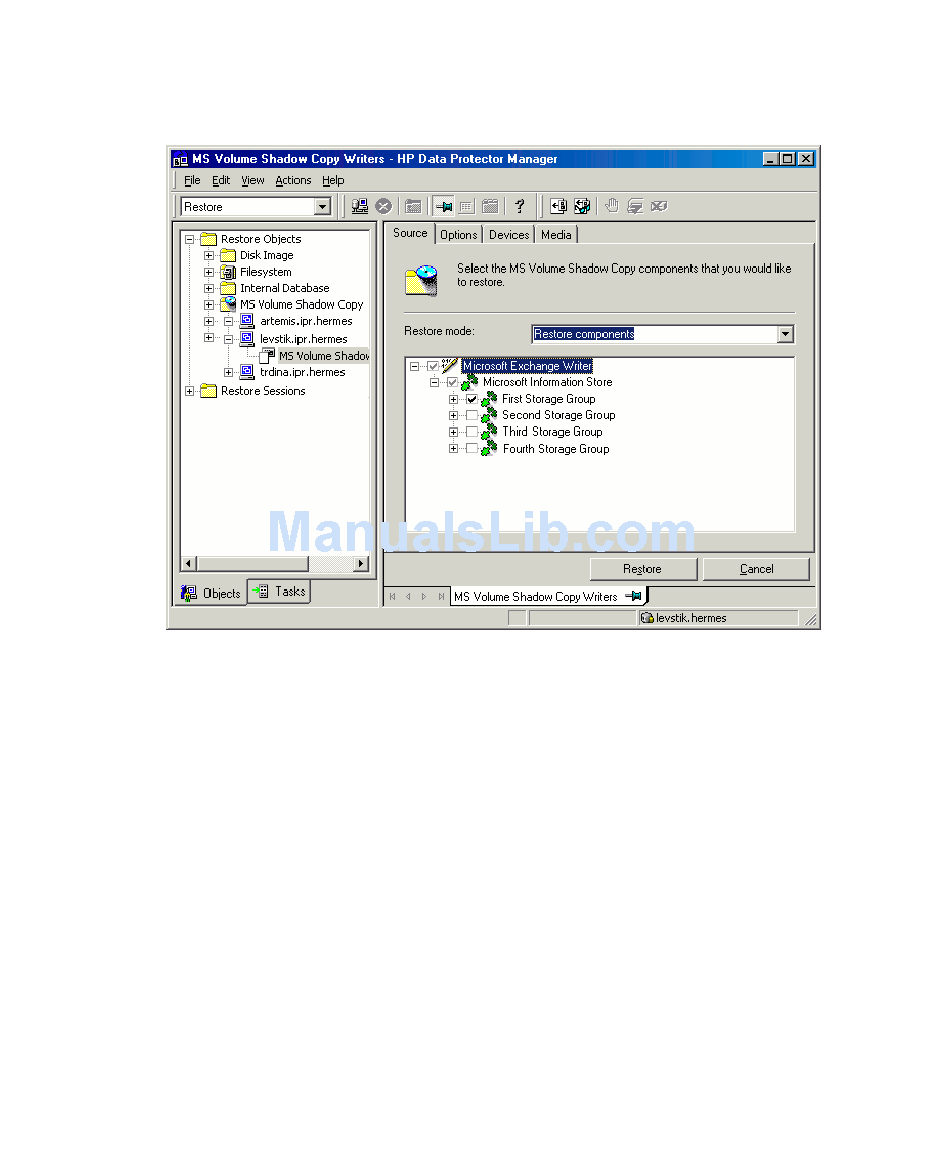The image size is (950, 1172).
Task: Open help with the question mark icon
Action: tap(519, 206)
